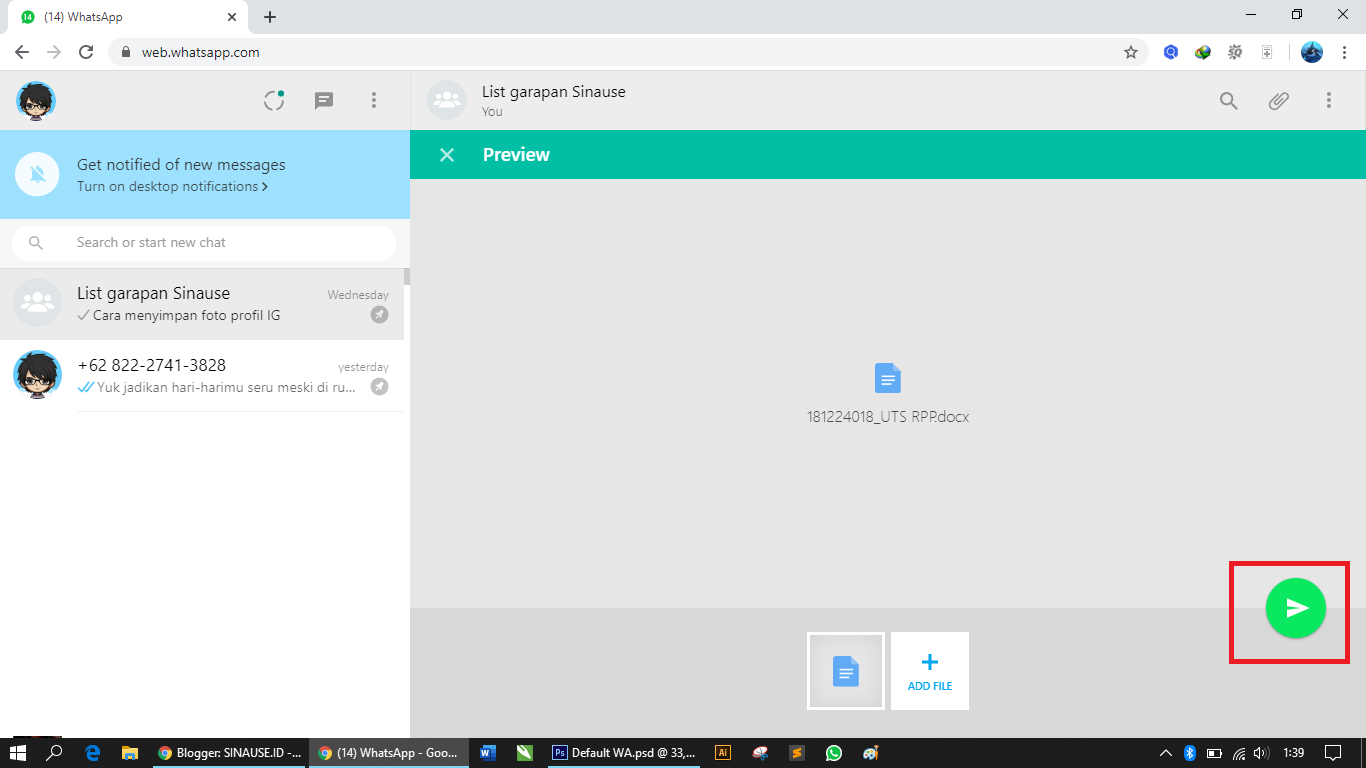
Task: Open the sidebar three-dot menu
Action: (374, 100)
